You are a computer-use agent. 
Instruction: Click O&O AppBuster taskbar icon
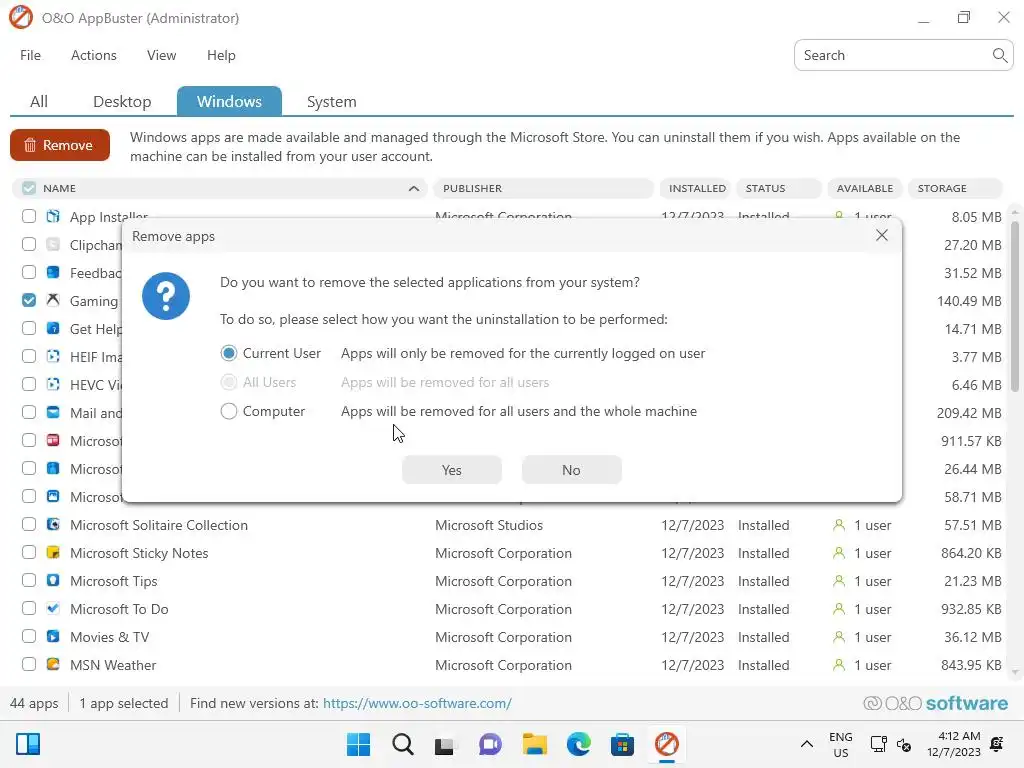pos(667,744)
